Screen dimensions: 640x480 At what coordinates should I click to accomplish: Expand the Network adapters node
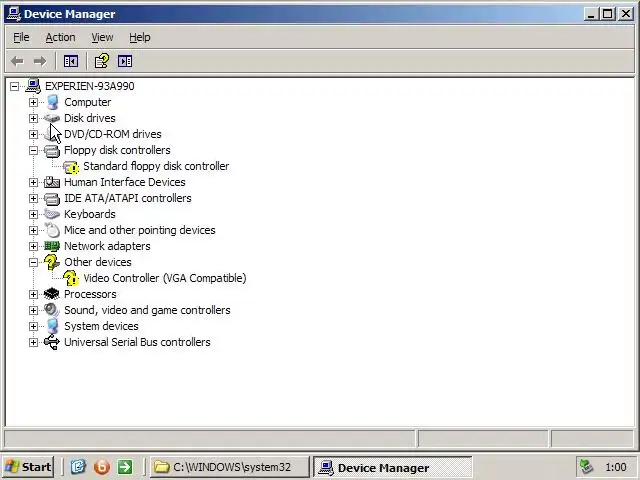(x=33, y=246)
